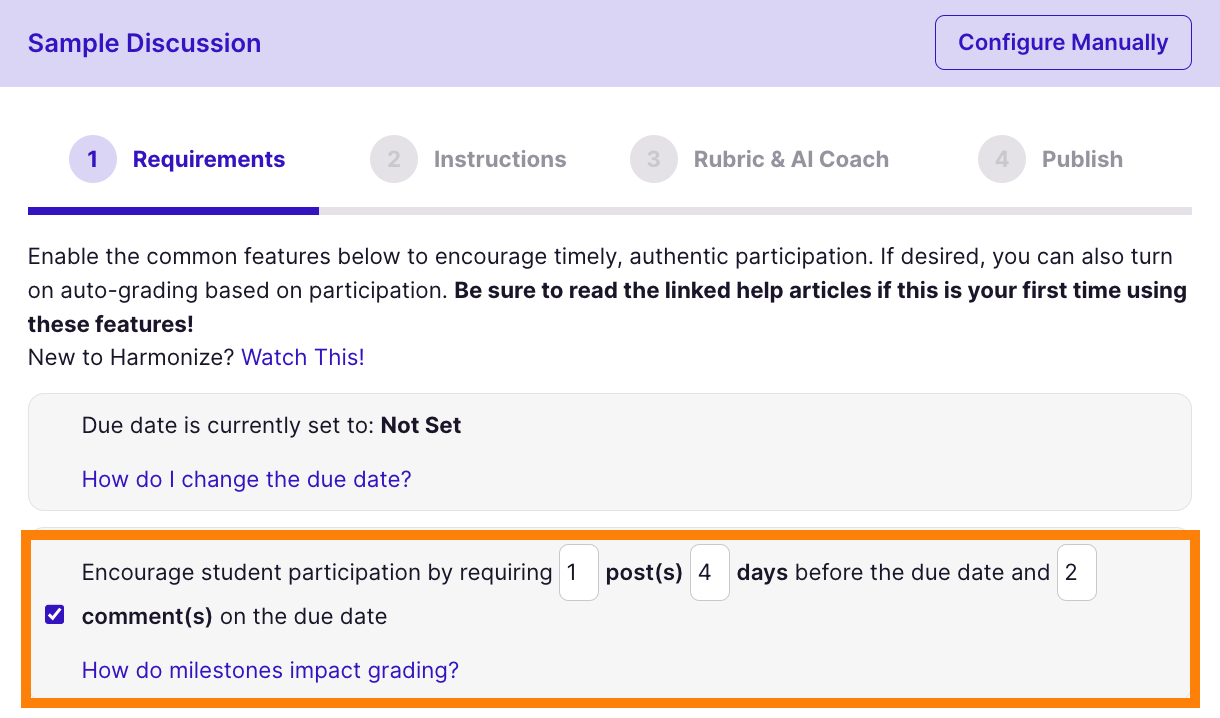This screenshot has height=718, width=1220.
Task: Focus the days before due date field
Action: point(709,573)
